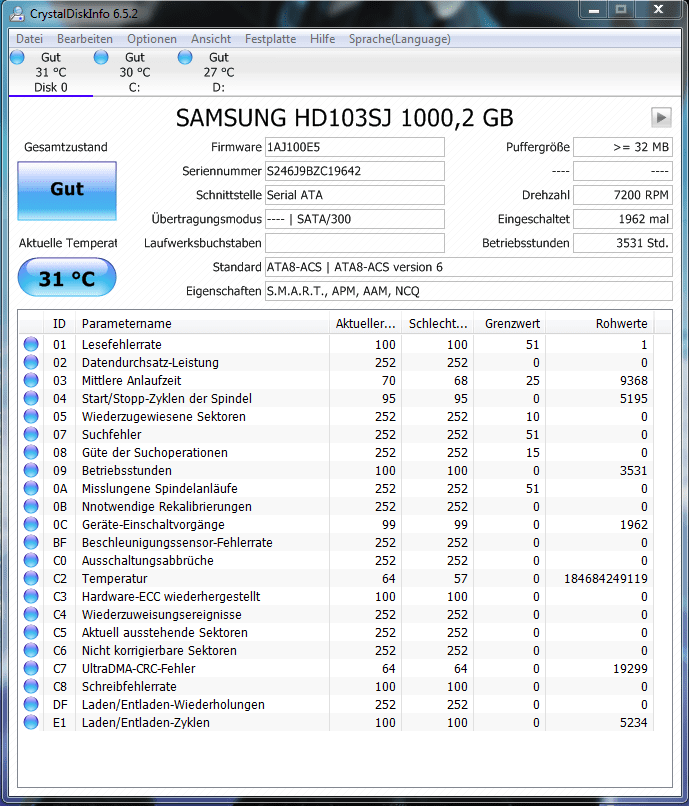Click status icon for Hardware-ECC wiederhergestellt row

point(31,596)
